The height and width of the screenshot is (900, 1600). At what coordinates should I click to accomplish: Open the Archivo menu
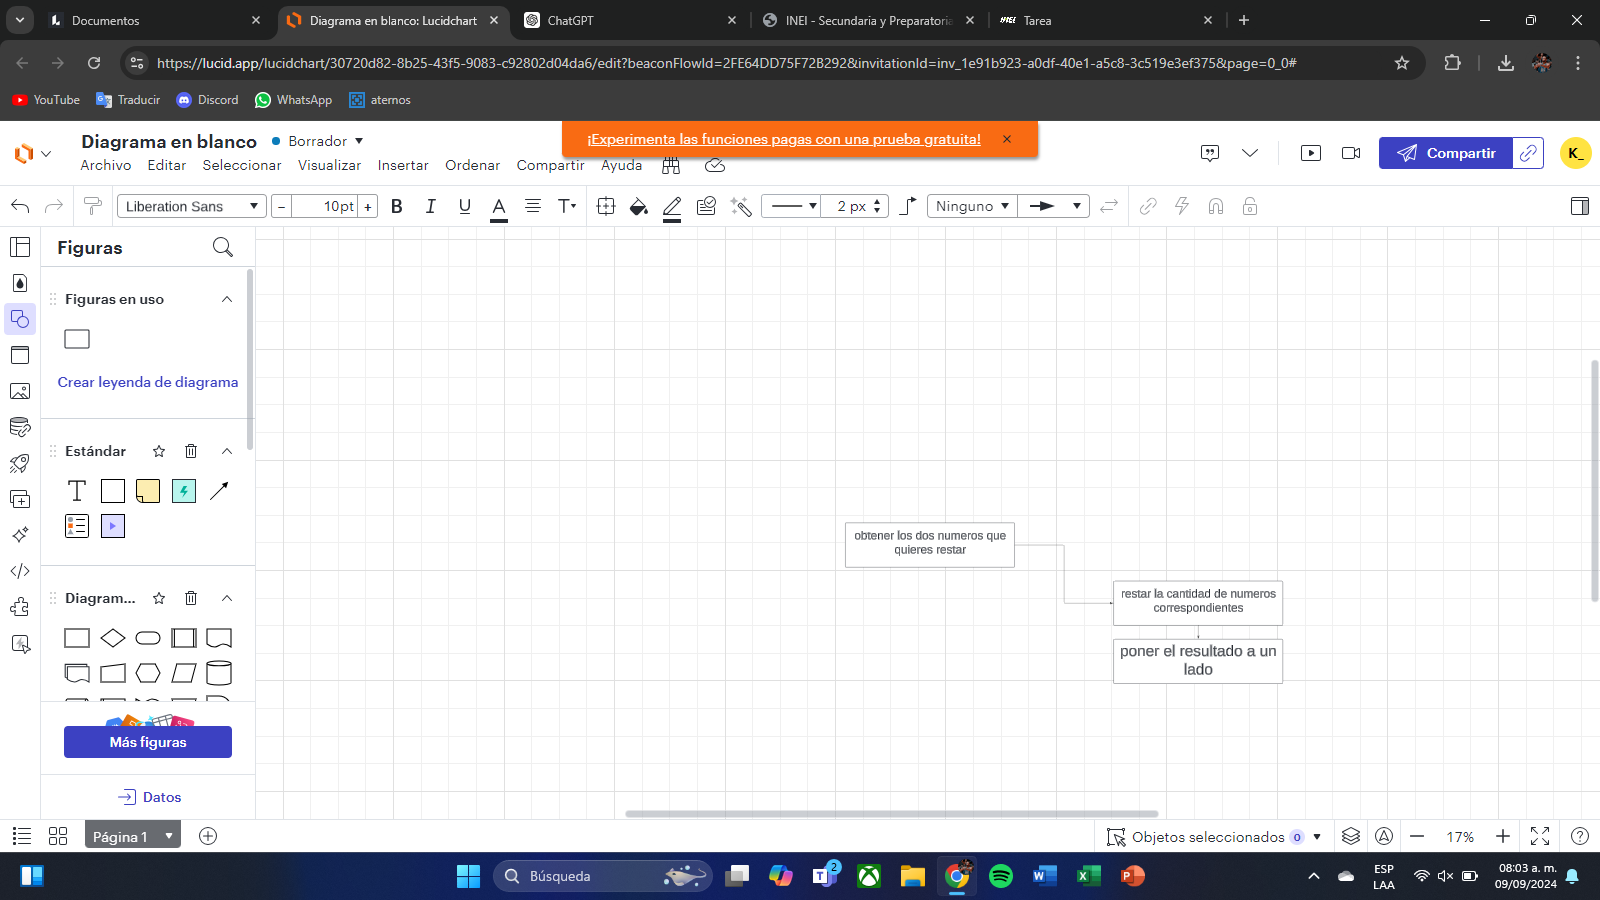[x=106, y=165]
